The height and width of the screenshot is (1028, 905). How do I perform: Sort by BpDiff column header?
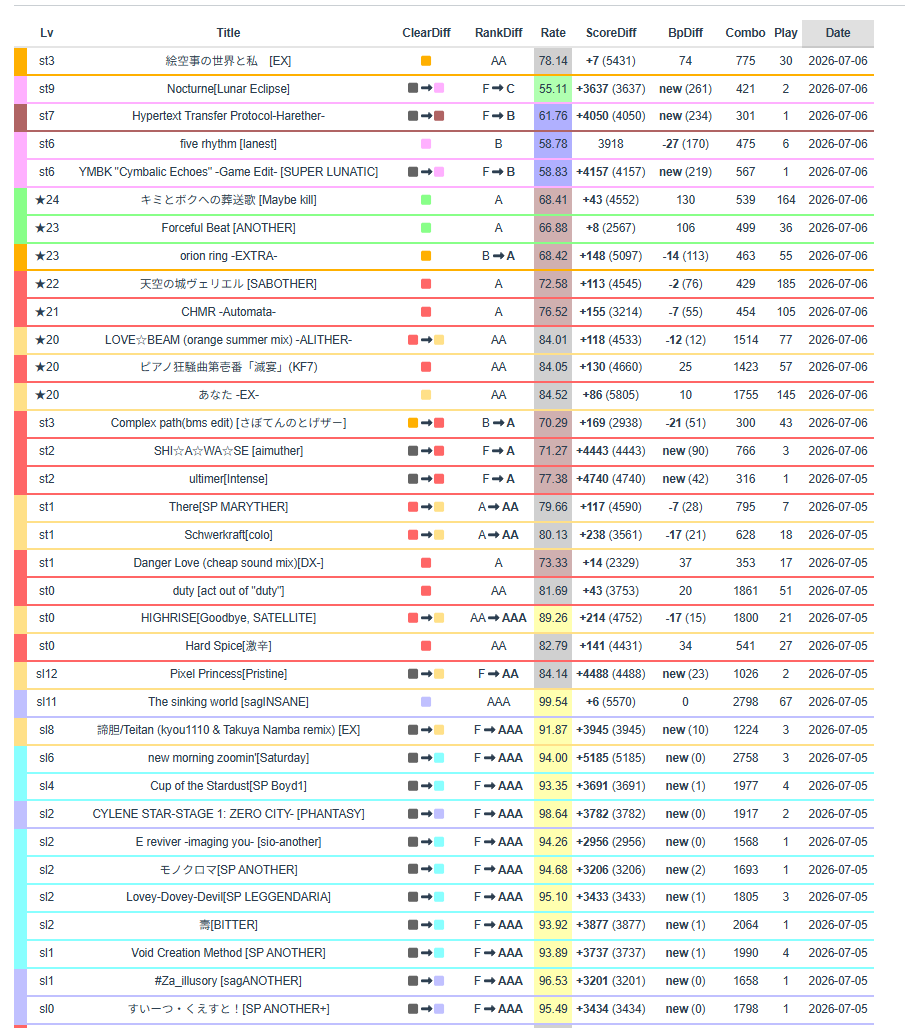point(685,33)
